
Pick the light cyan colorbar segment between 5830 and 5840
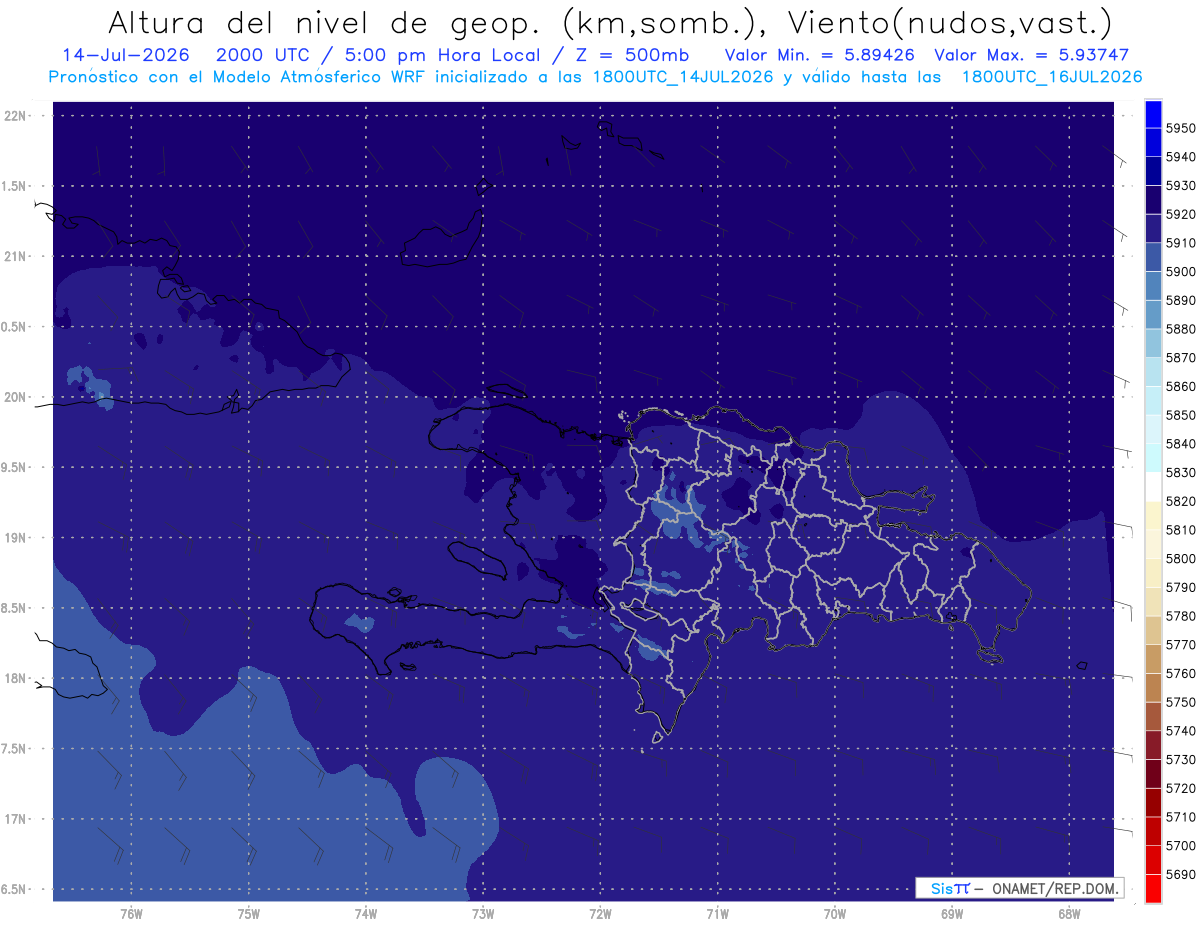tap(1153, 458)
